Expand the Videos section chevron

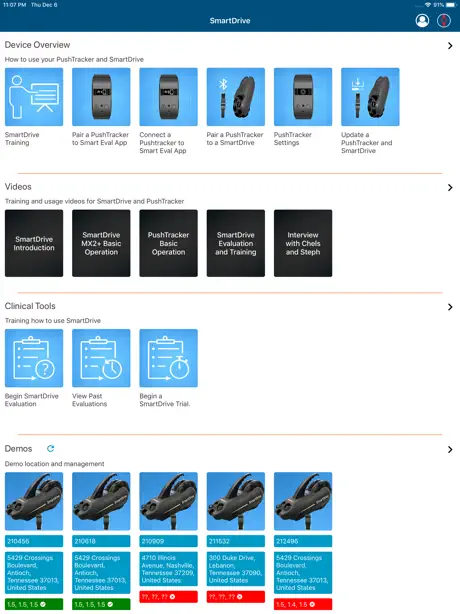pyautogui.click(x=450, y=188)
